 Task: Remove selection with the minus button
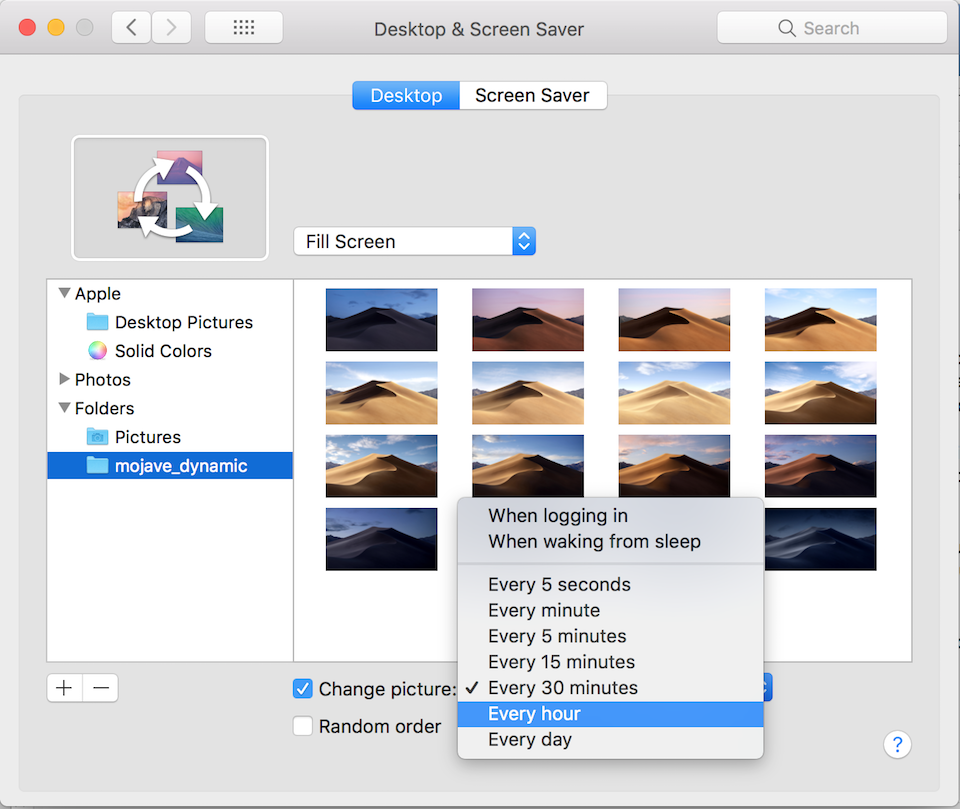pos(96,688)
